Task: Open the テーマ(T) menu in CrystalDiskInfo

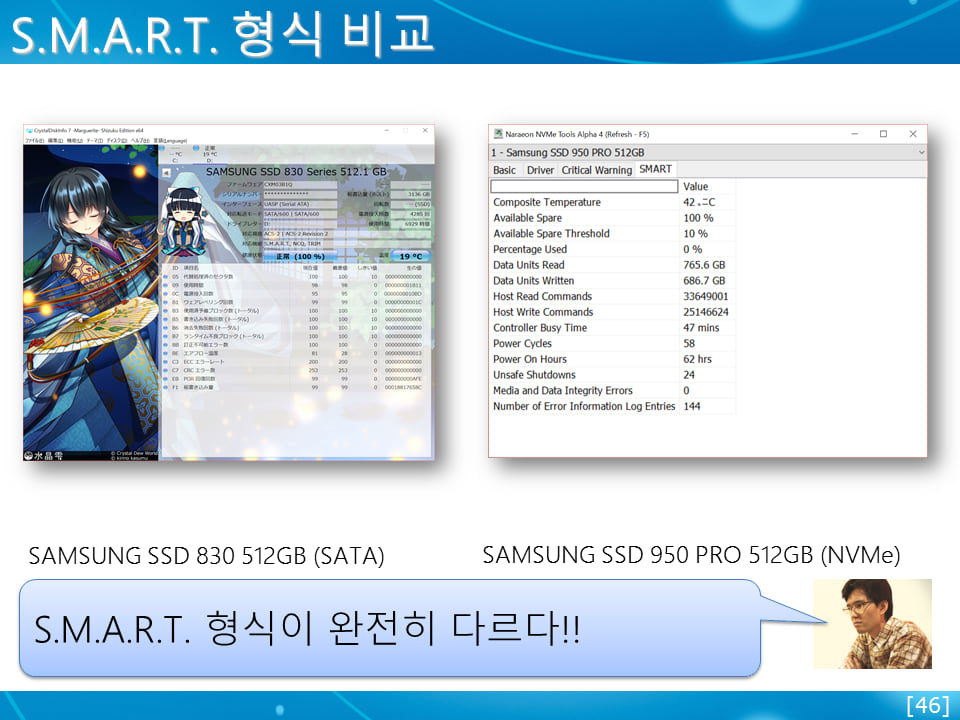Action: [x=94, y=141]
